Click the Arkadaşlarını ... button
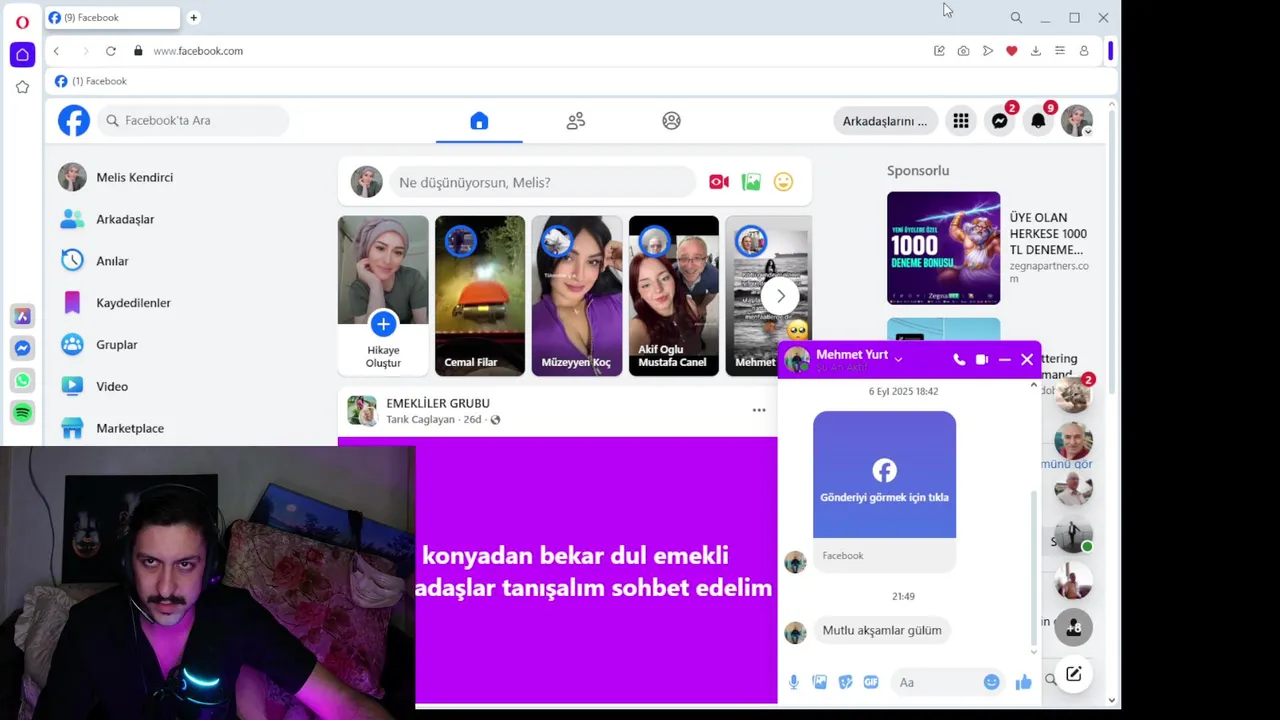Viewport: 1280px width, 720px height. pyautogui.click(x=885, y=121)
